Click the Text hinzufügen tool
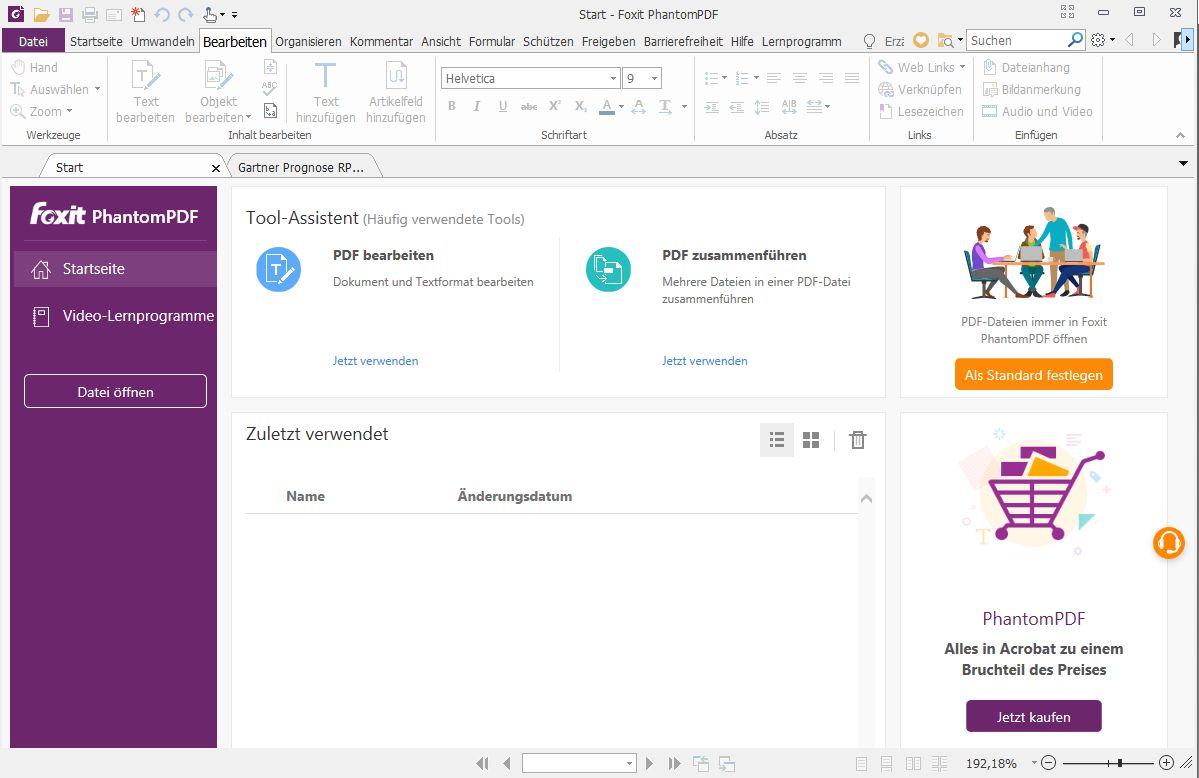Image resolution: width=1199 pixels, height=778 pixels. [326, 93]
